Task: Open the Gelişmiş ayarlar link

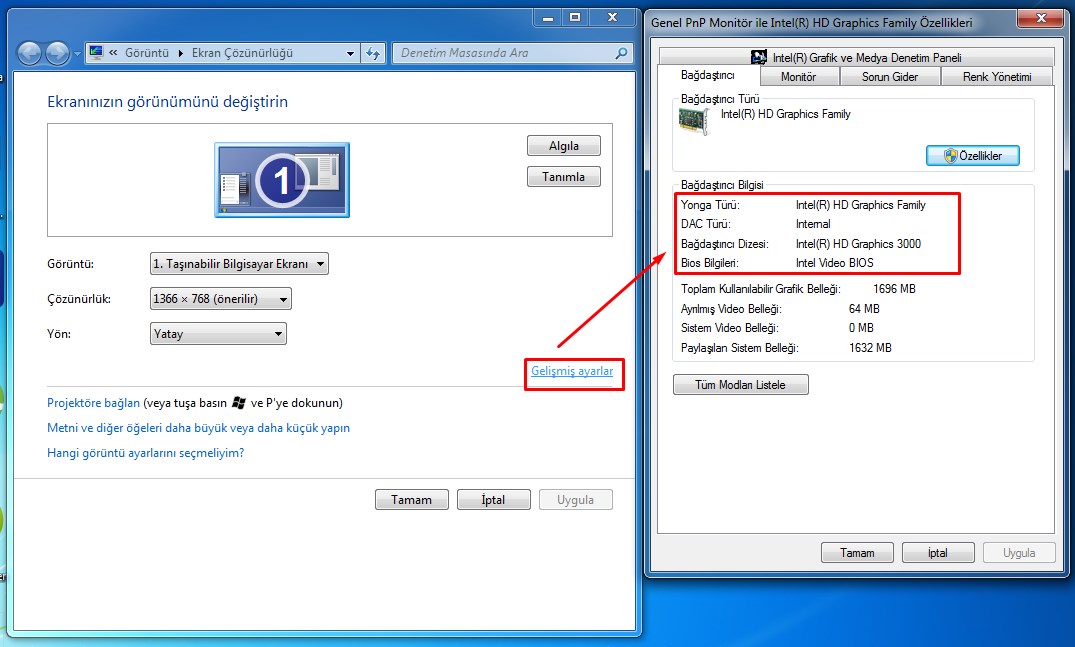Action: pyautogui.click(x=572, y=371)
